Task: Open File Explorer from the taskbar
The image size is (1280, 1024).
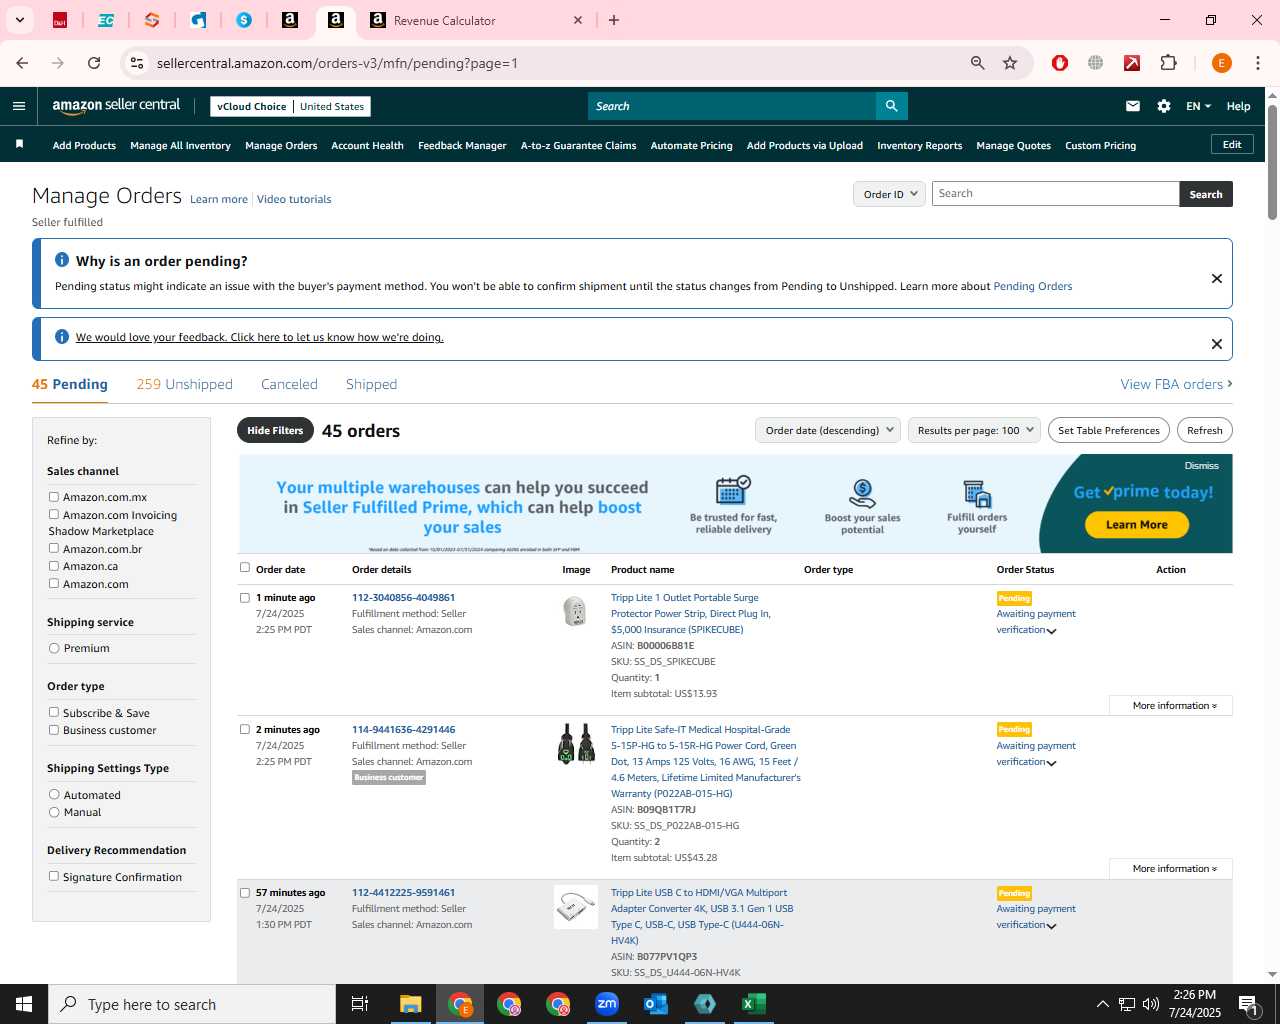Action: (411, 1004)
